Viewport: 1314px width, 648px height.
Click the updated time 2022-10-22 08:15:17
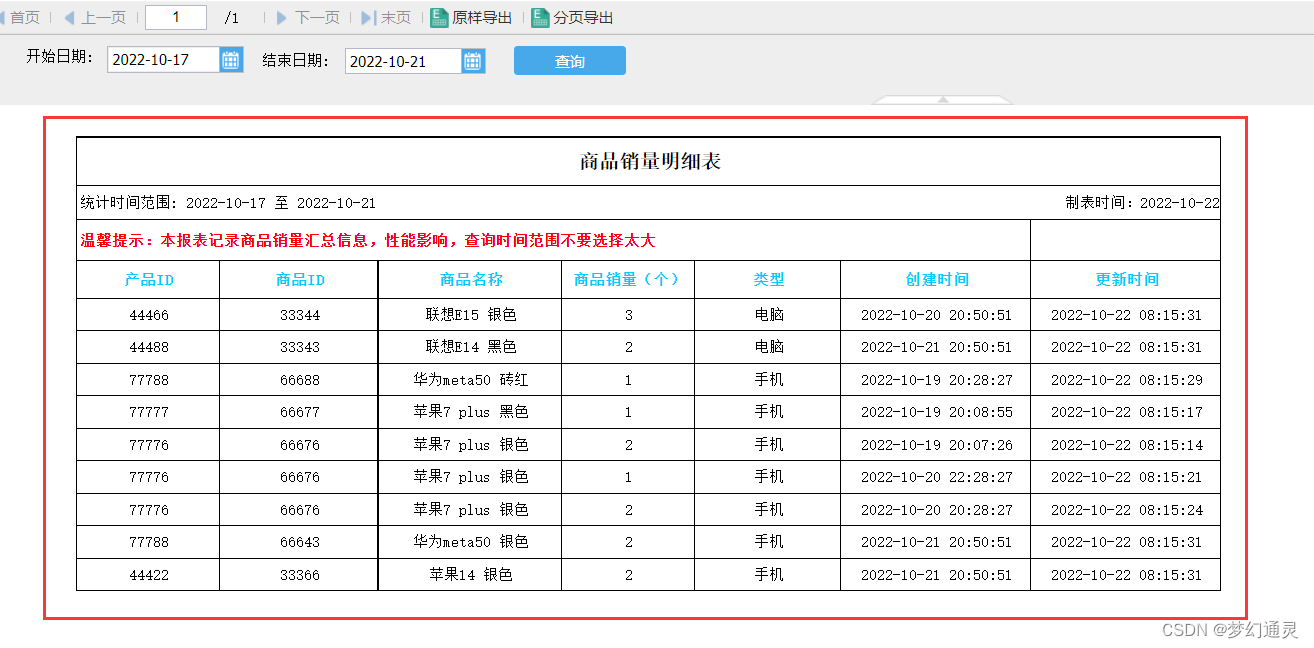[1127, 412]
